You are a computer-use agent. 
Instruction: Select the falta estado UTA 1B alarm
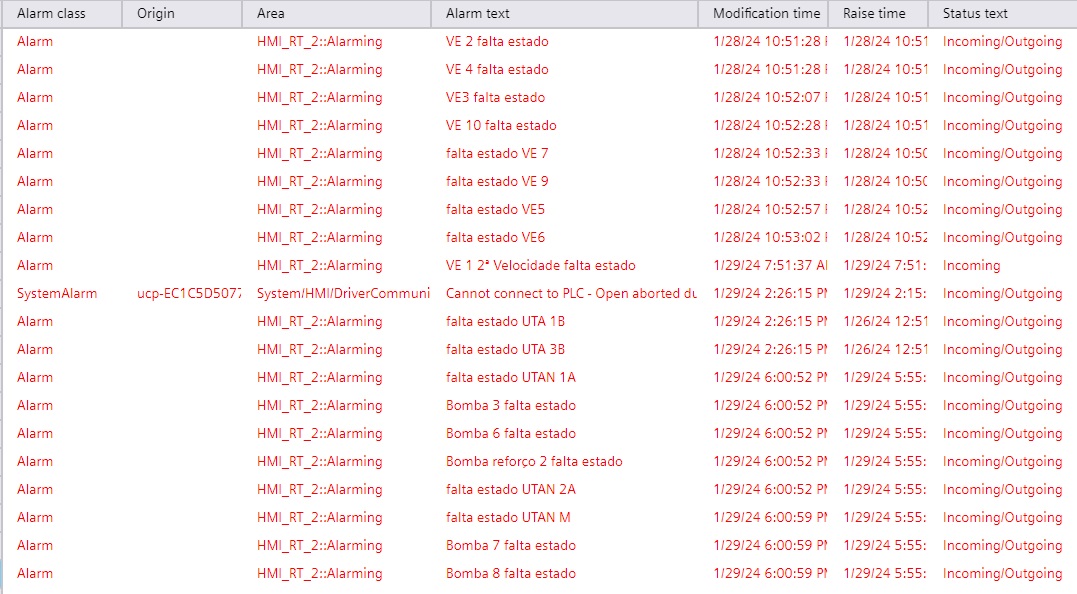(540, 322)
